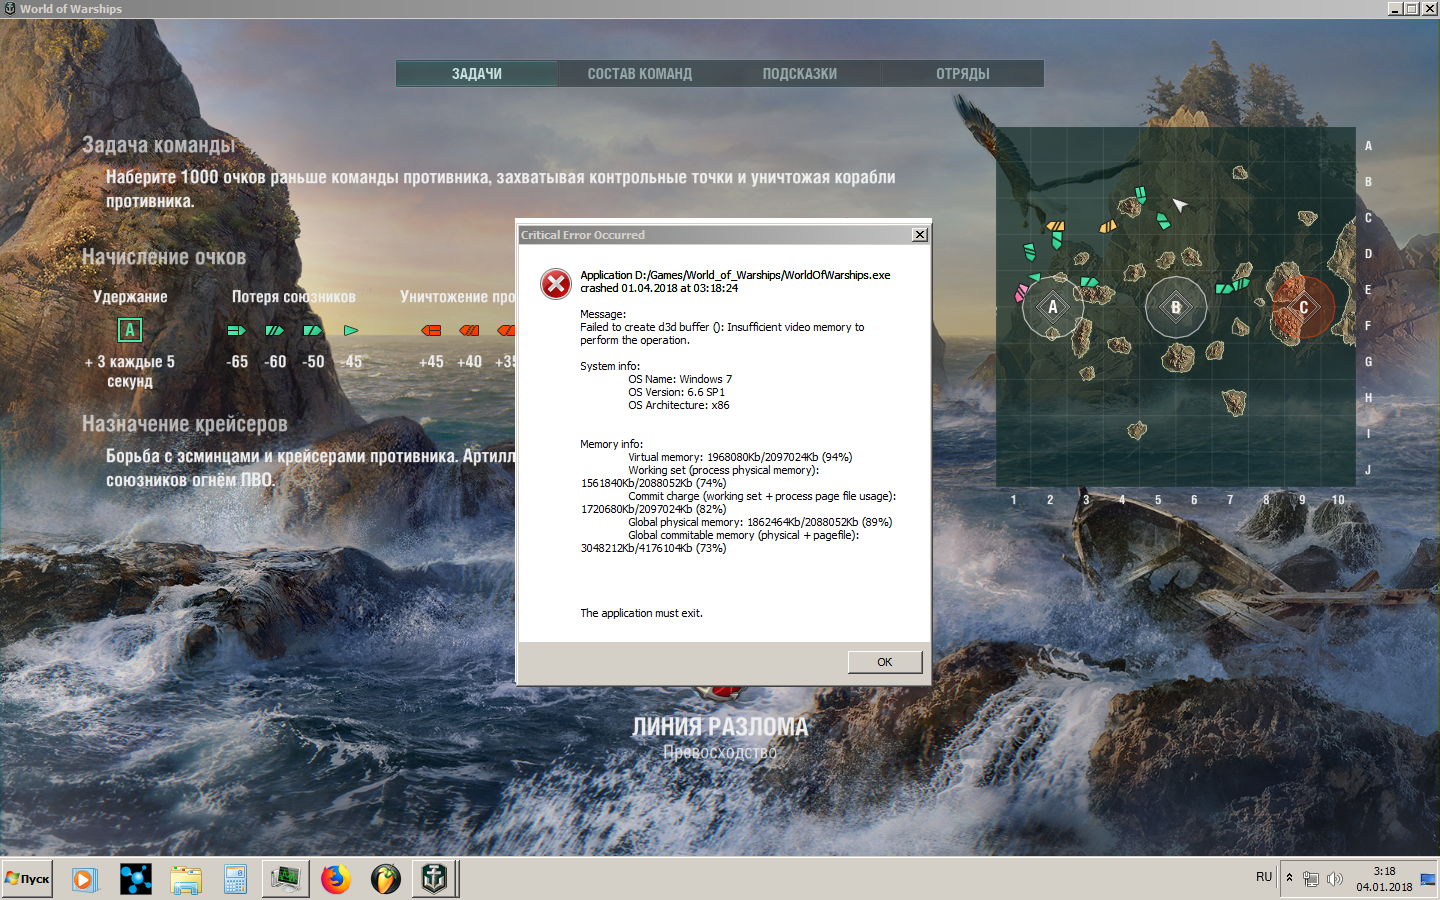
Task: Open the СОСТАВ КОМАНД tab
Action: [x=640, y=74]
